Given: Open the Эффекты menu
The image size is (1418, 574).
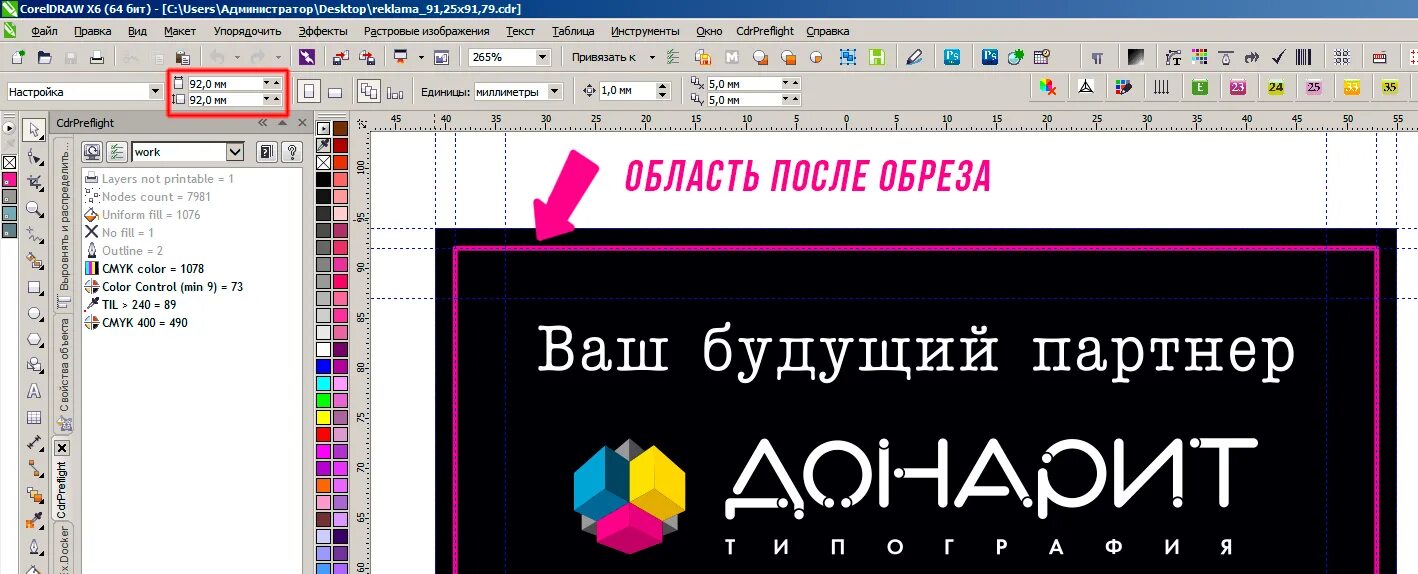Looking at the screenshot, I should (x=323, y=31).
